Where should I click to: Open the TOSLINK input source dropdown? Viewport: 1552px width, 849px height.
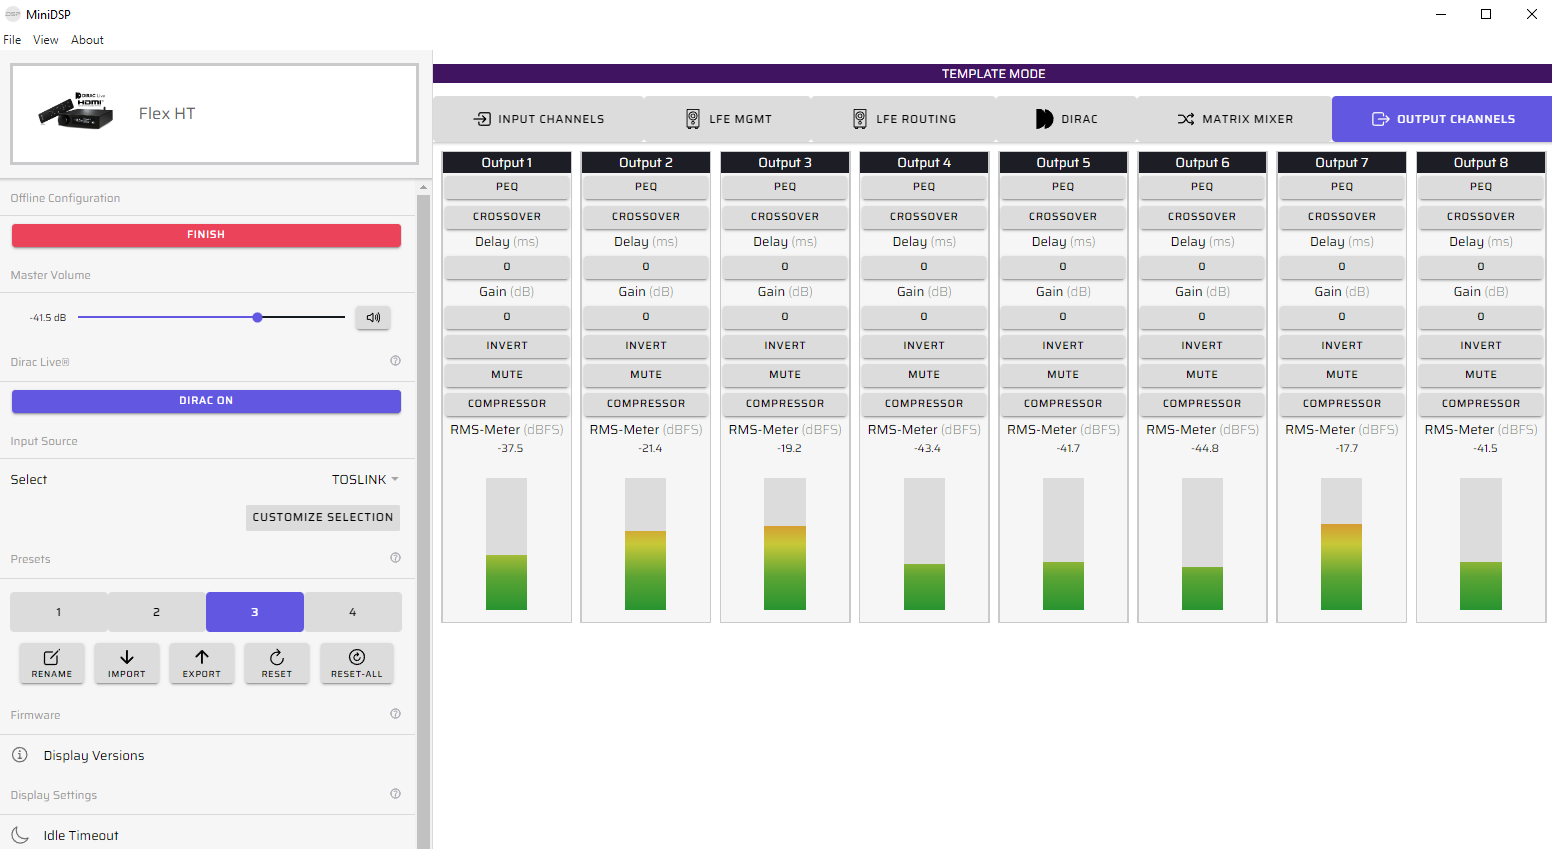(x=365, y=480)
